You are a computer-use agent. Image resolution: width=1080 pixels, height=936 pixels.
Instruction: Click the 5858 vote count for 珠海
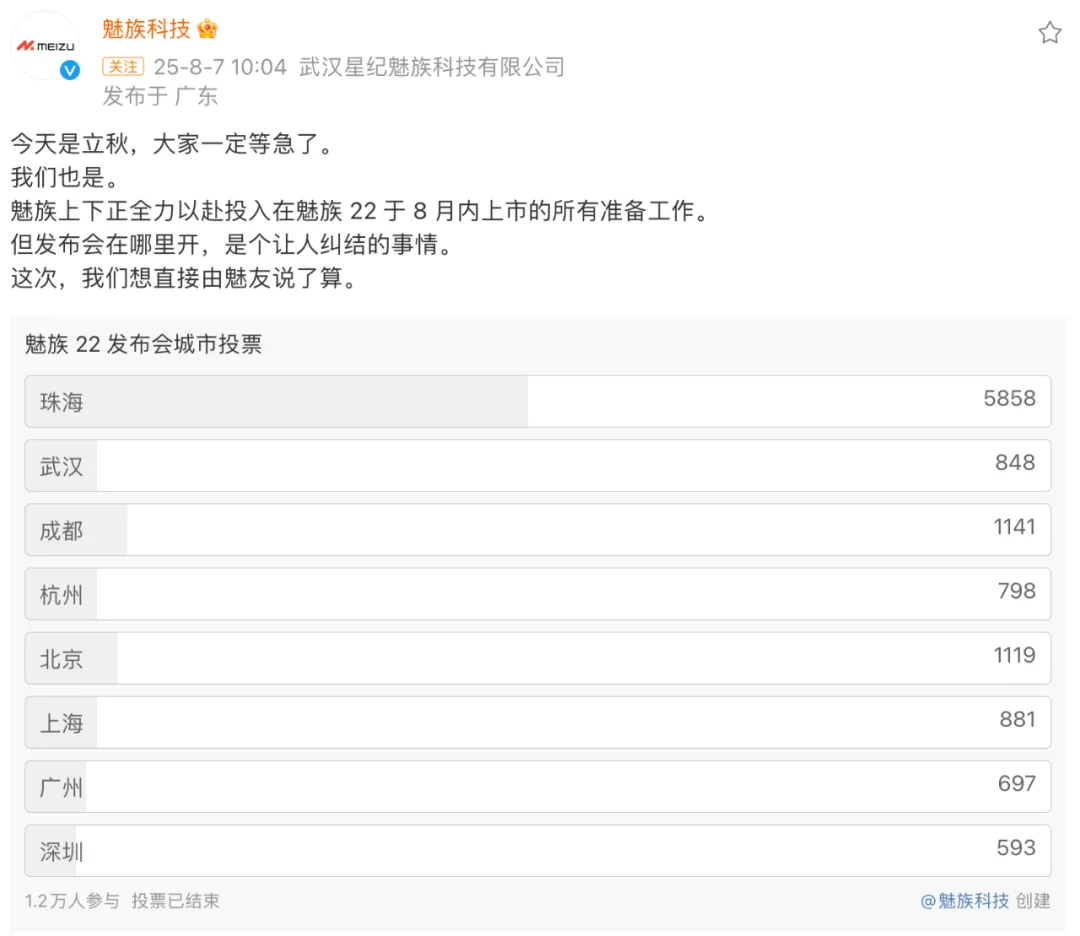coord(1009,398)
